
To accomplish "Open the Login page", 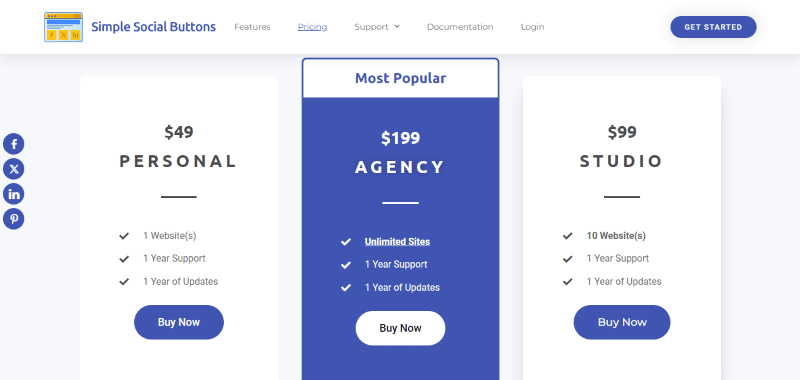I will (x=532, y=27).
